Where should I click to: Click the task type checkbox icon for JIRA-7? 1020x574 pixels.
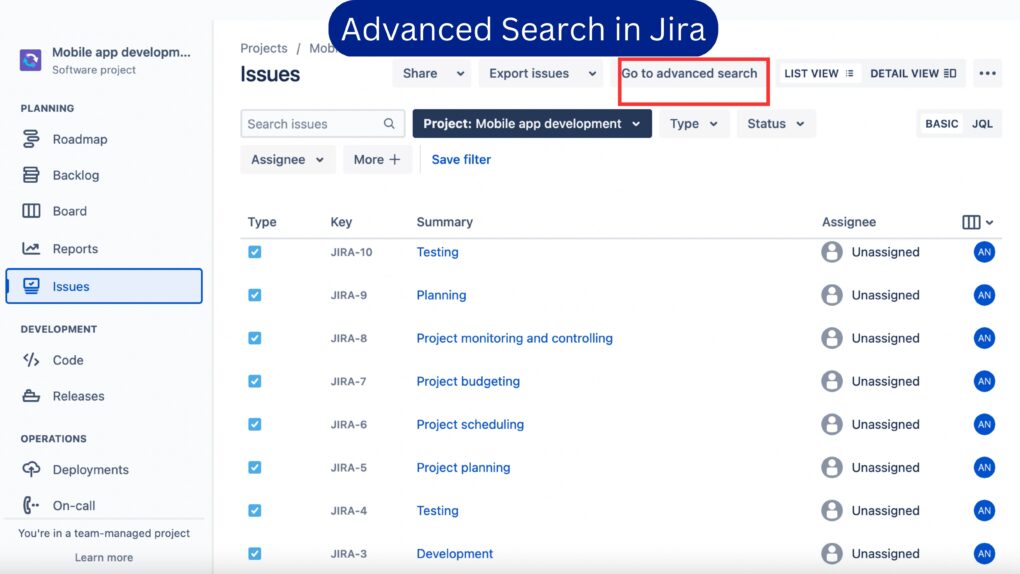(x=254, y=381)
